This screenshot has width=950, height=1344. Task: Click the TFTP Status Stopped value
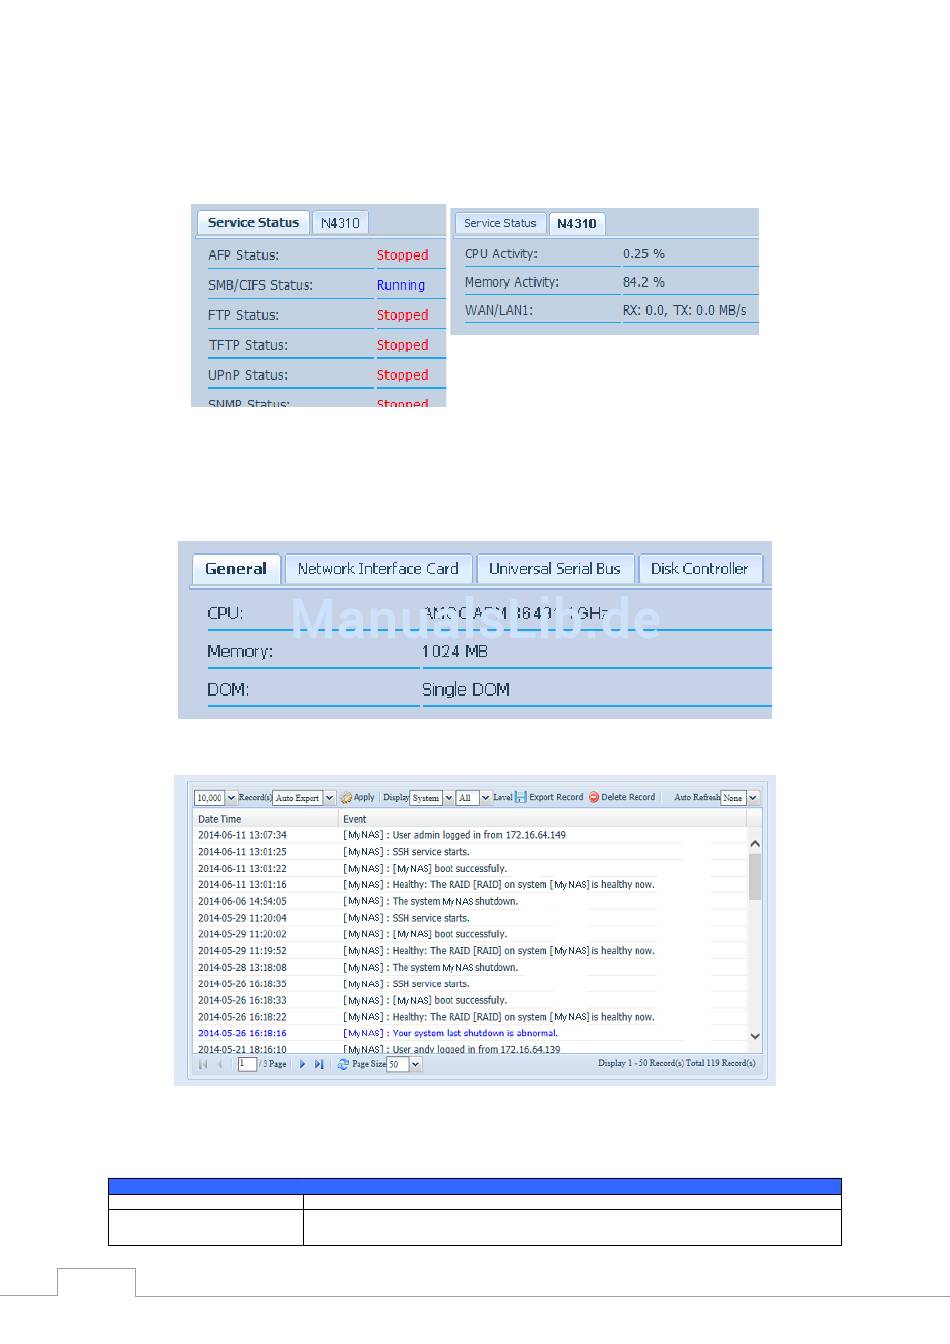pyautogui.click(x=402, y=345)
